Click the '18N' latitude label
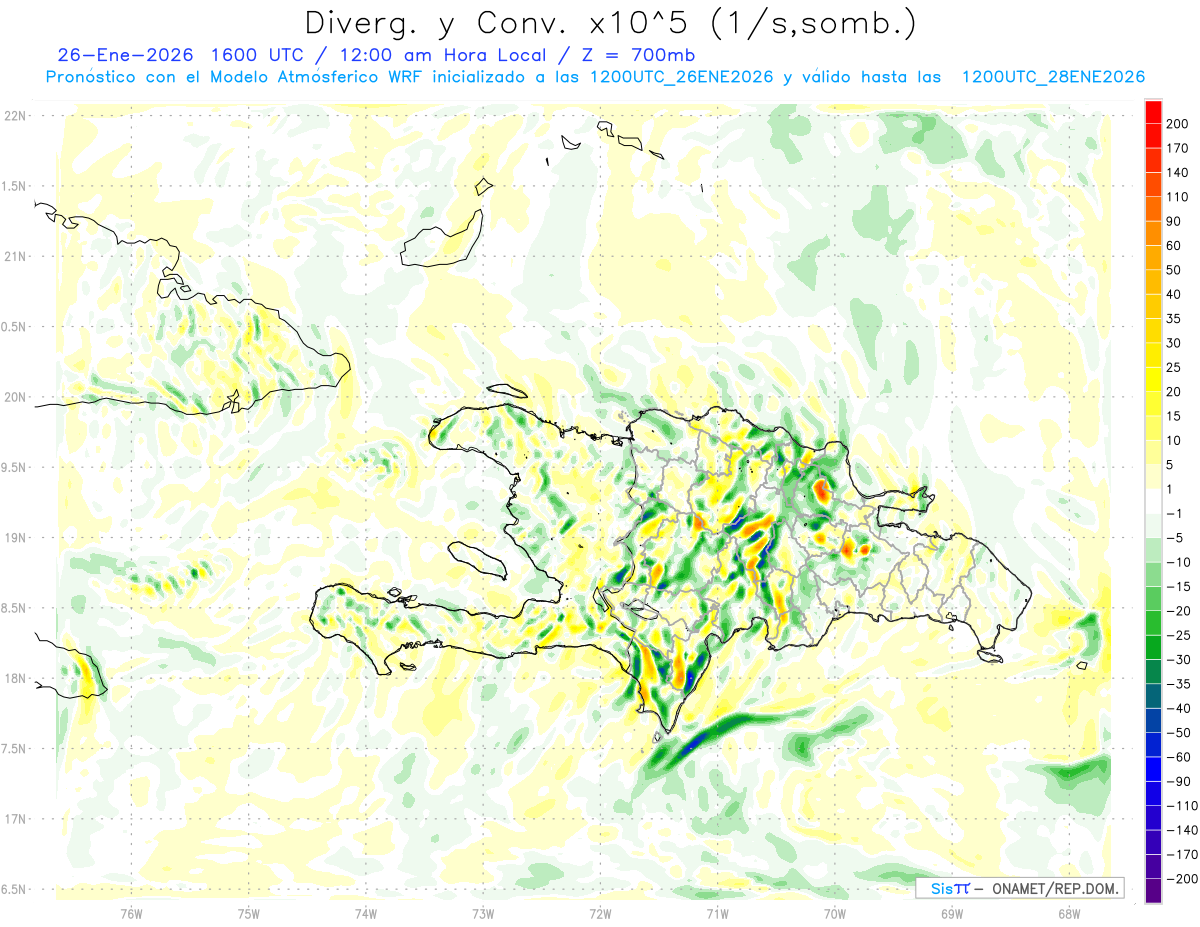 click(14, 678)
